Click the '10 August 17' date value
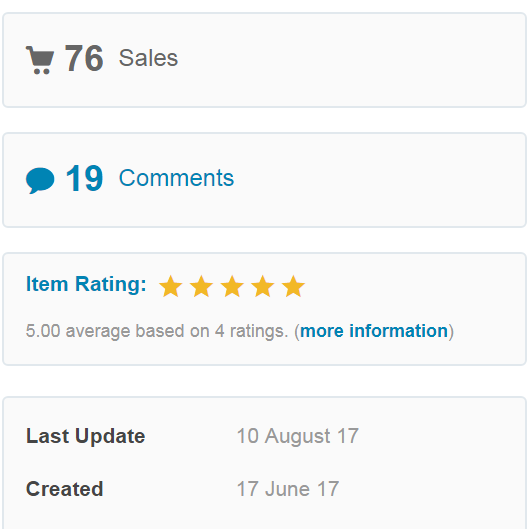Image resolution: width=528 pixels, height=529 pixels. point(298,436)
